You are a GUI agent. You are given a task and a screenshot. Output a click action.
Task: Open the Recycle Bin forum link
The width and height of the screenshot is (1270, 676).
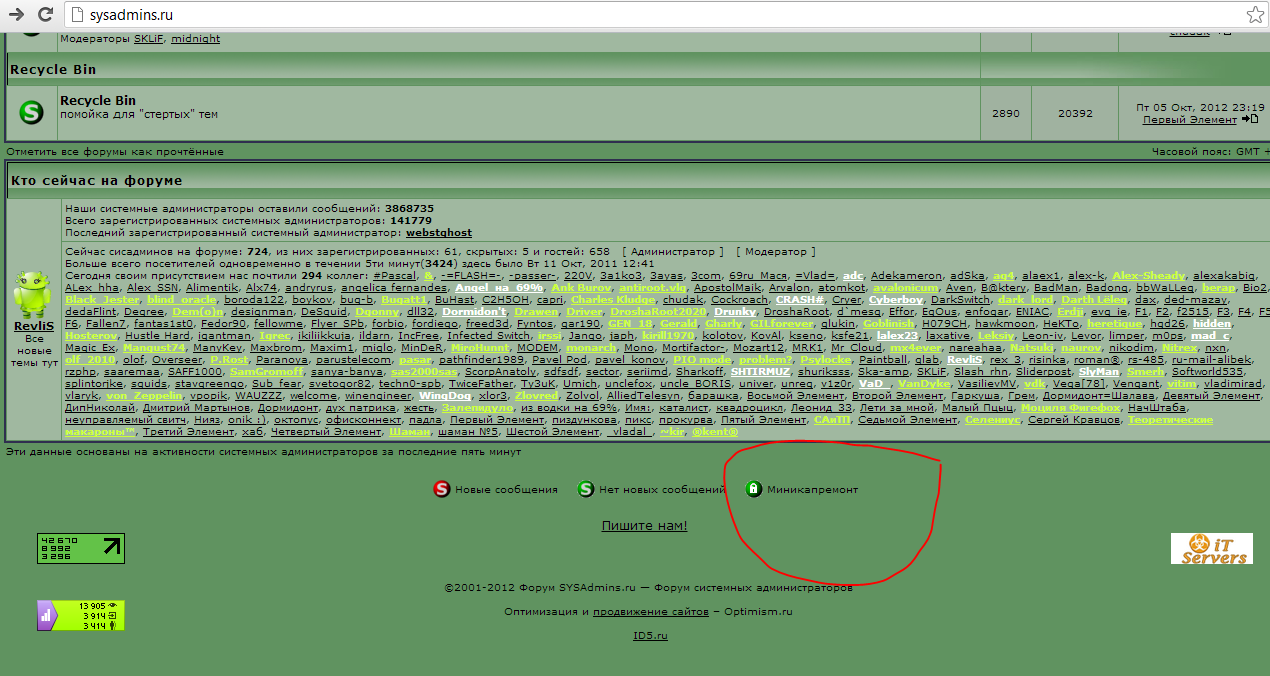[98, 101]
